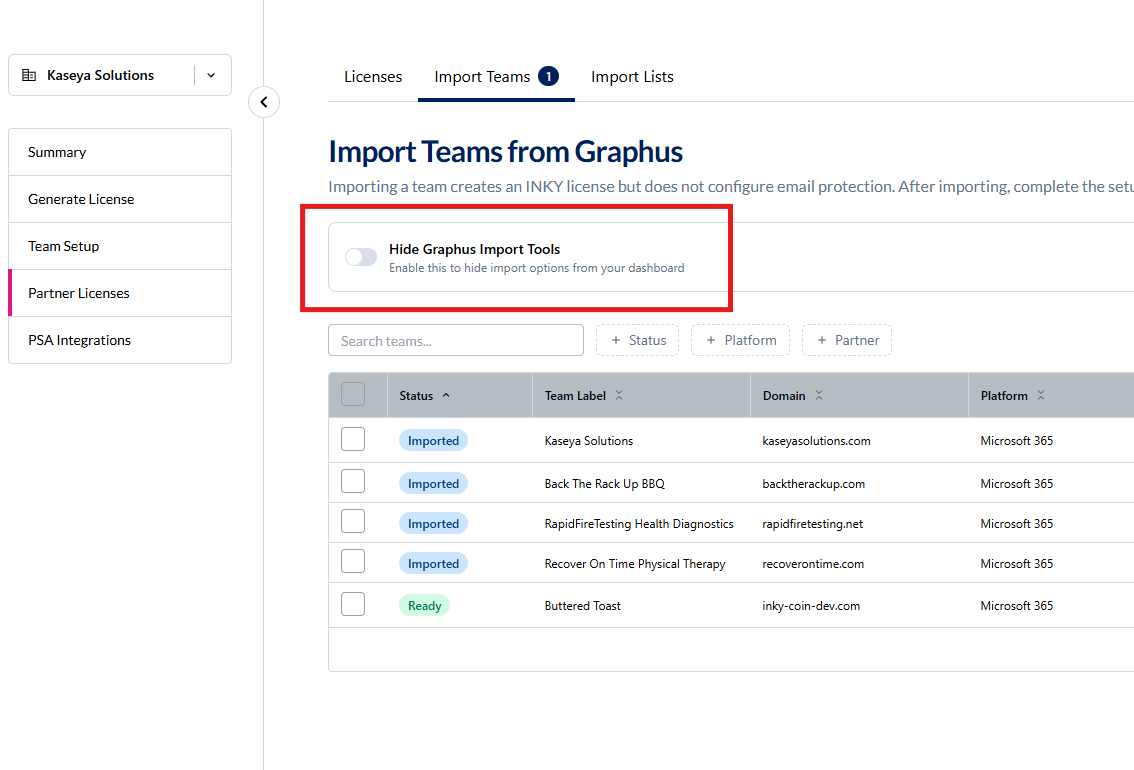
Task: Click the Team Label sort icon
Action: [619, 396]
